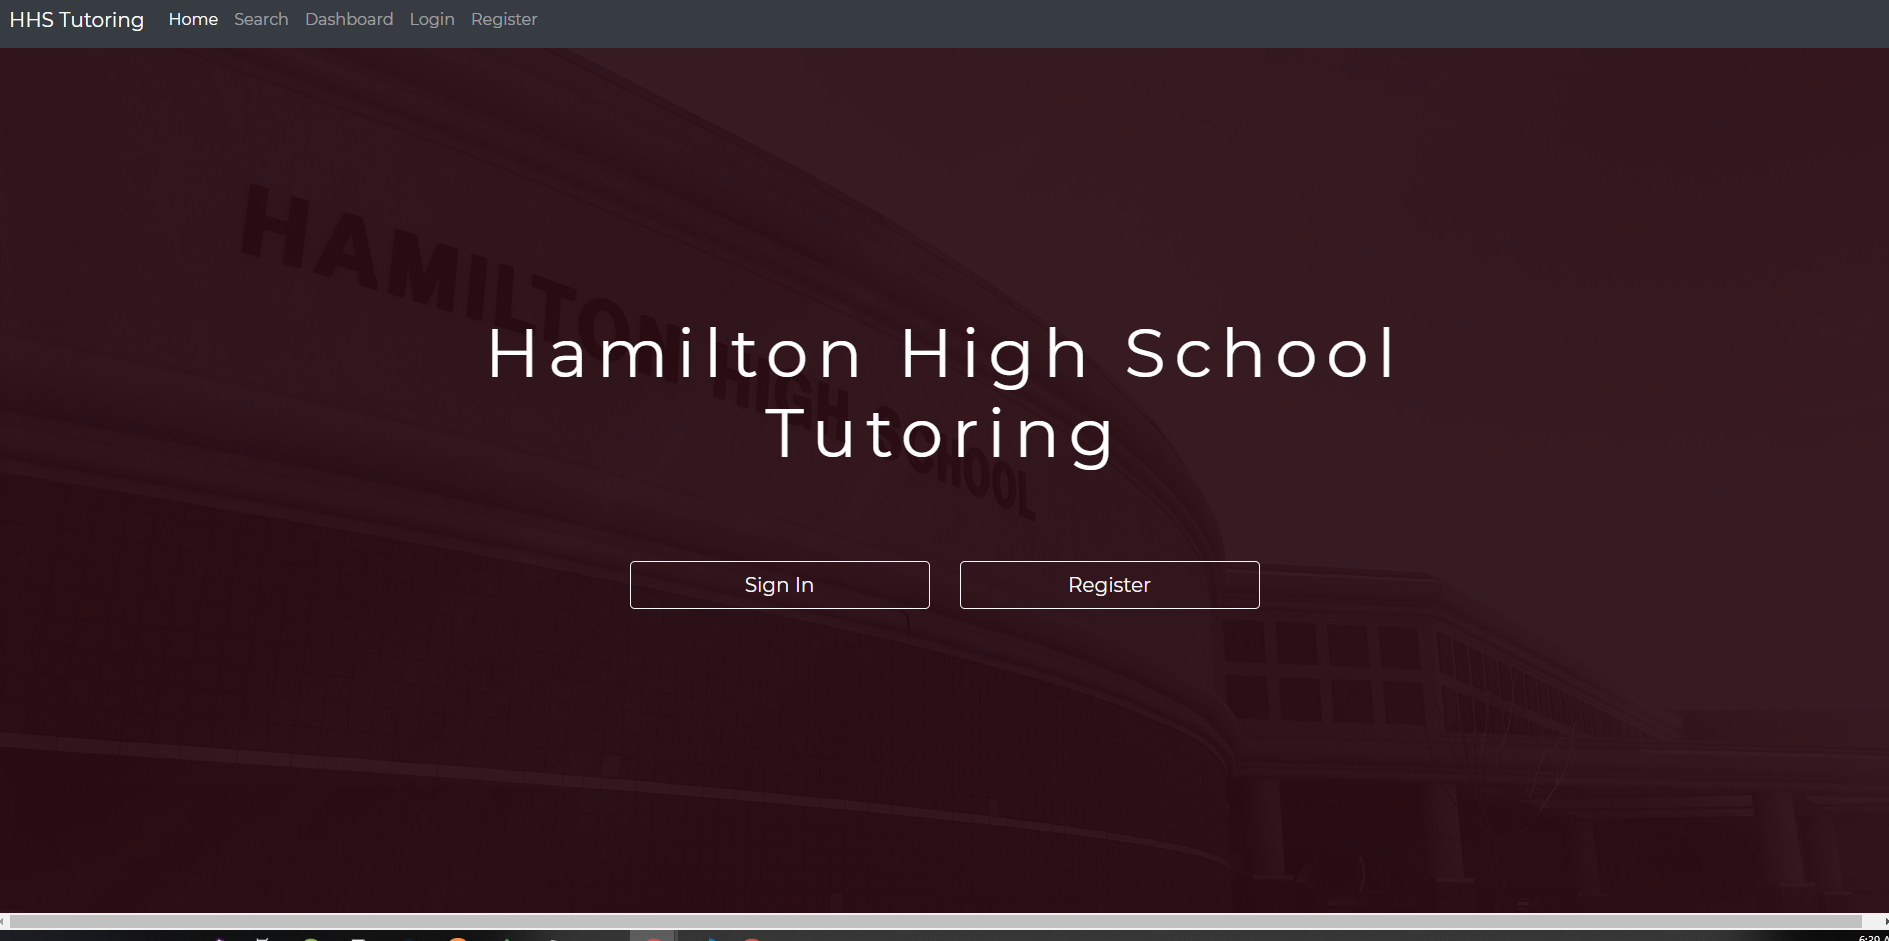Open the Dashboard nav link
Screen dimensions: 1889x941
coord(349,19)
